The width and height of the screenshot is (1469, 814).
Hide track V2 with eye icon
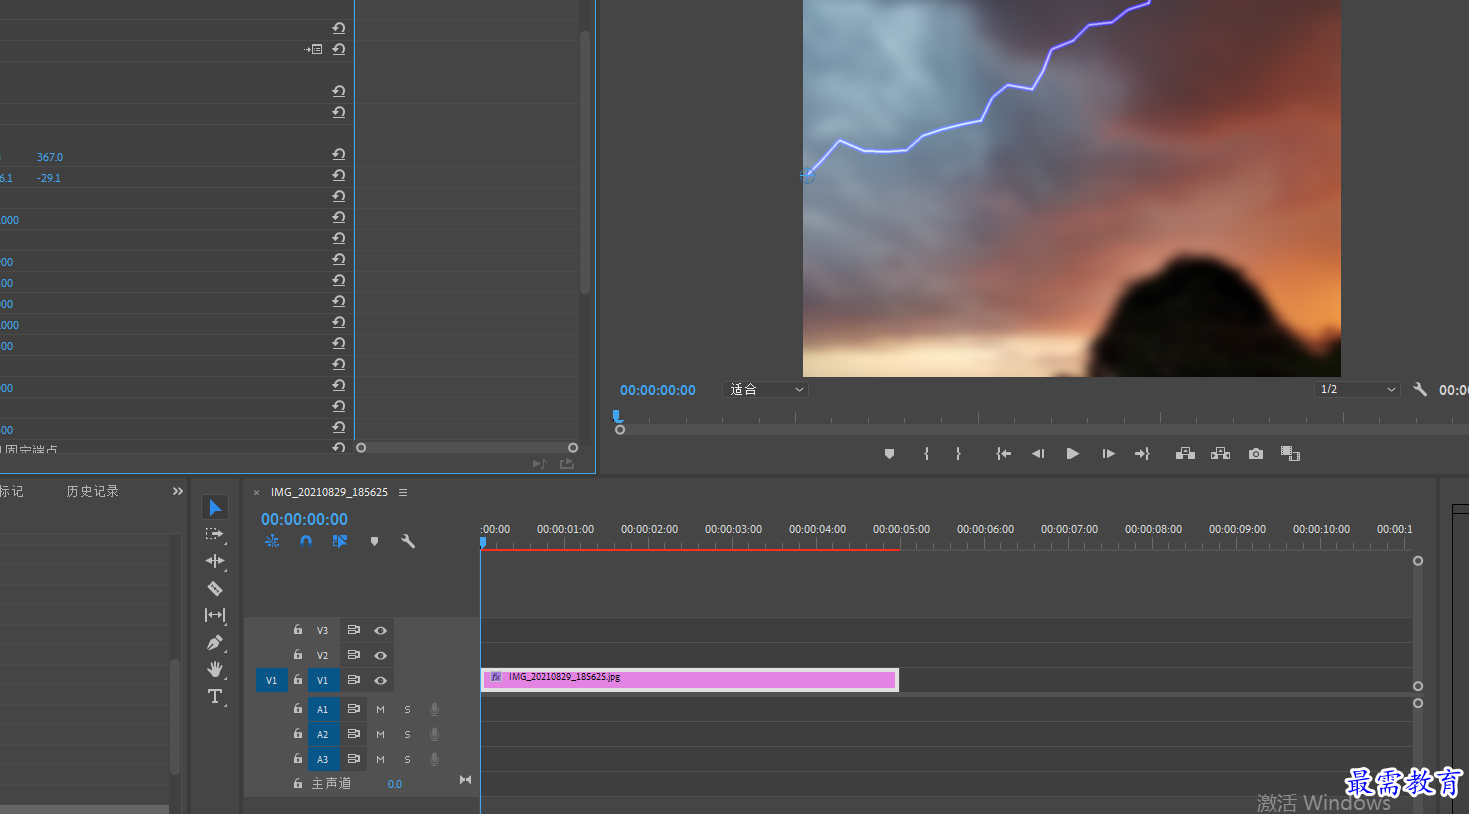pos(380,656)
